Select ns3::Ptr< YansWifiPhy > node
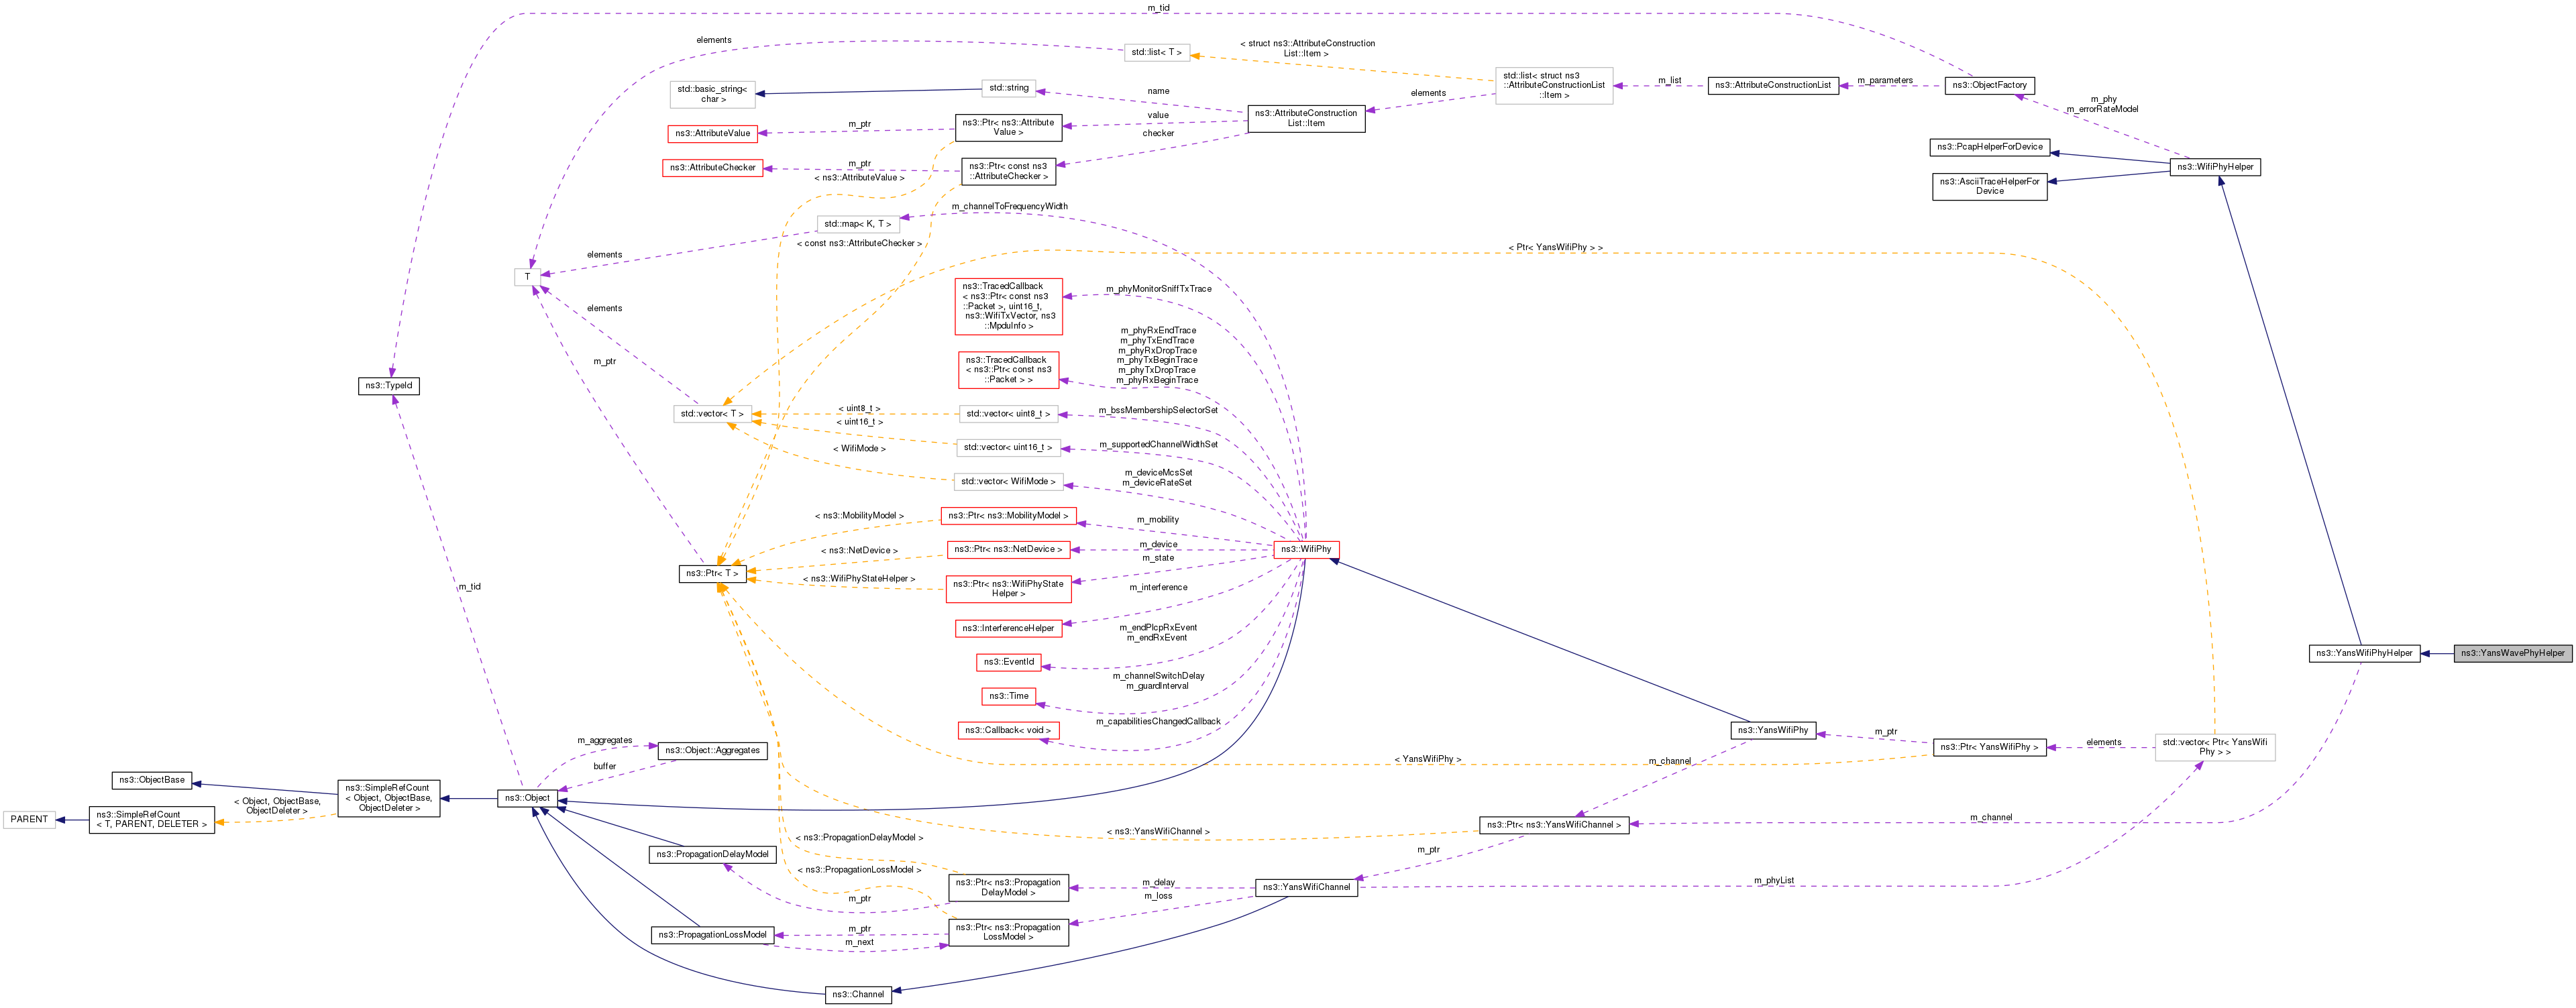 [x=1989, y=747]
